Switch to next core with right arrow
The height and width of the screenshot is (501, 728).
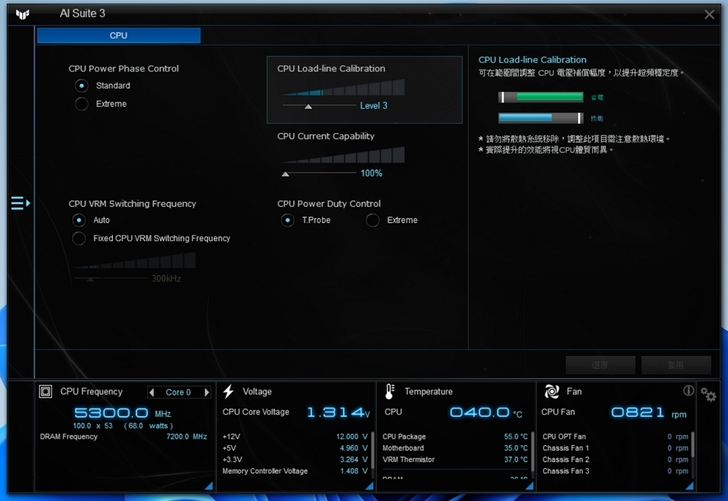coord(207,392)
